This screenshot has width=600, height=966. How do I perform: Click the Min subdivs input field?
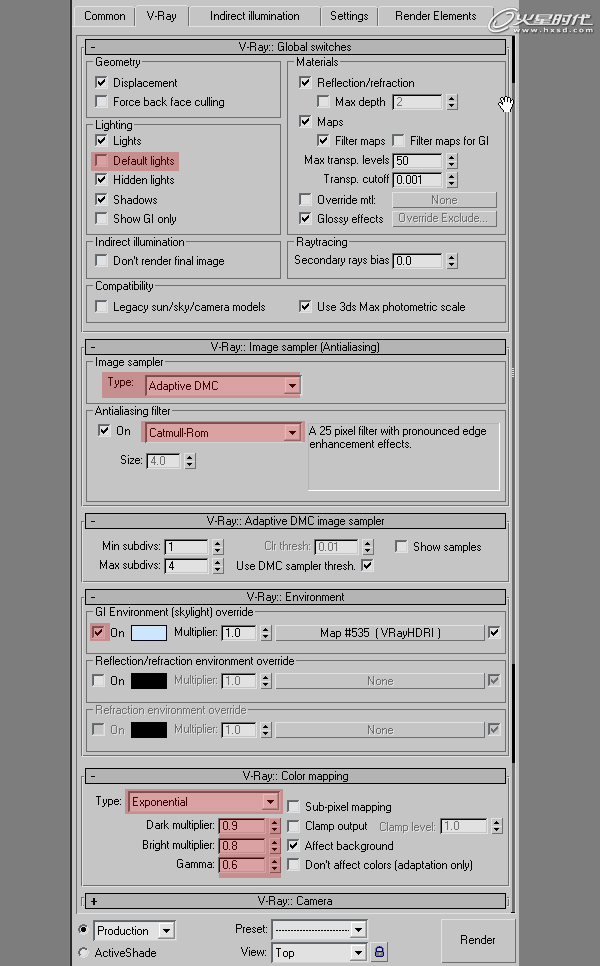click(187, 547)
